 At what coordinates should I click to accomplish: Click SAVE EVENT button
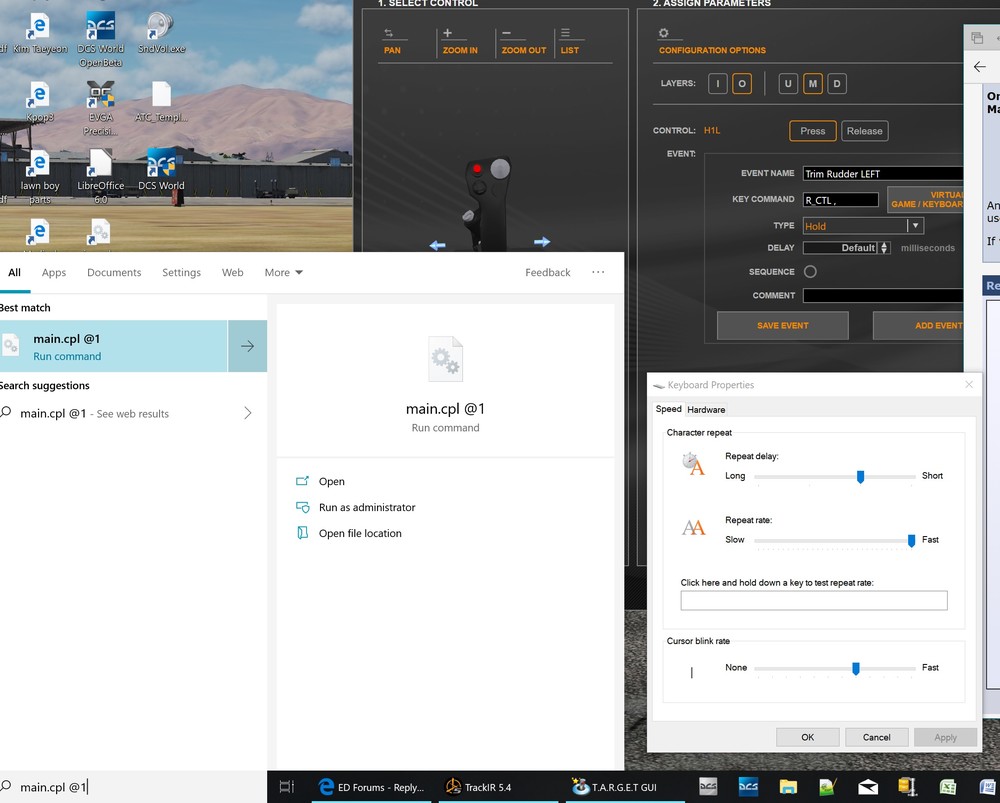(x=783, y=325)
